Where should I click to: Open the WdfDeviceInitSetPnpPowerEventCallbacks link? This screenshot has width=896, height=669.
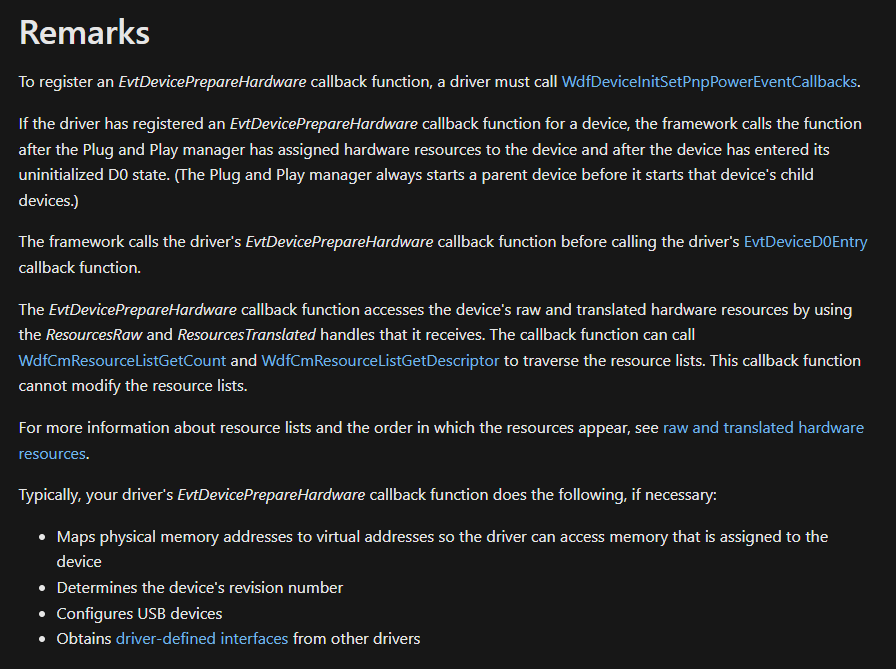[709, 82]
